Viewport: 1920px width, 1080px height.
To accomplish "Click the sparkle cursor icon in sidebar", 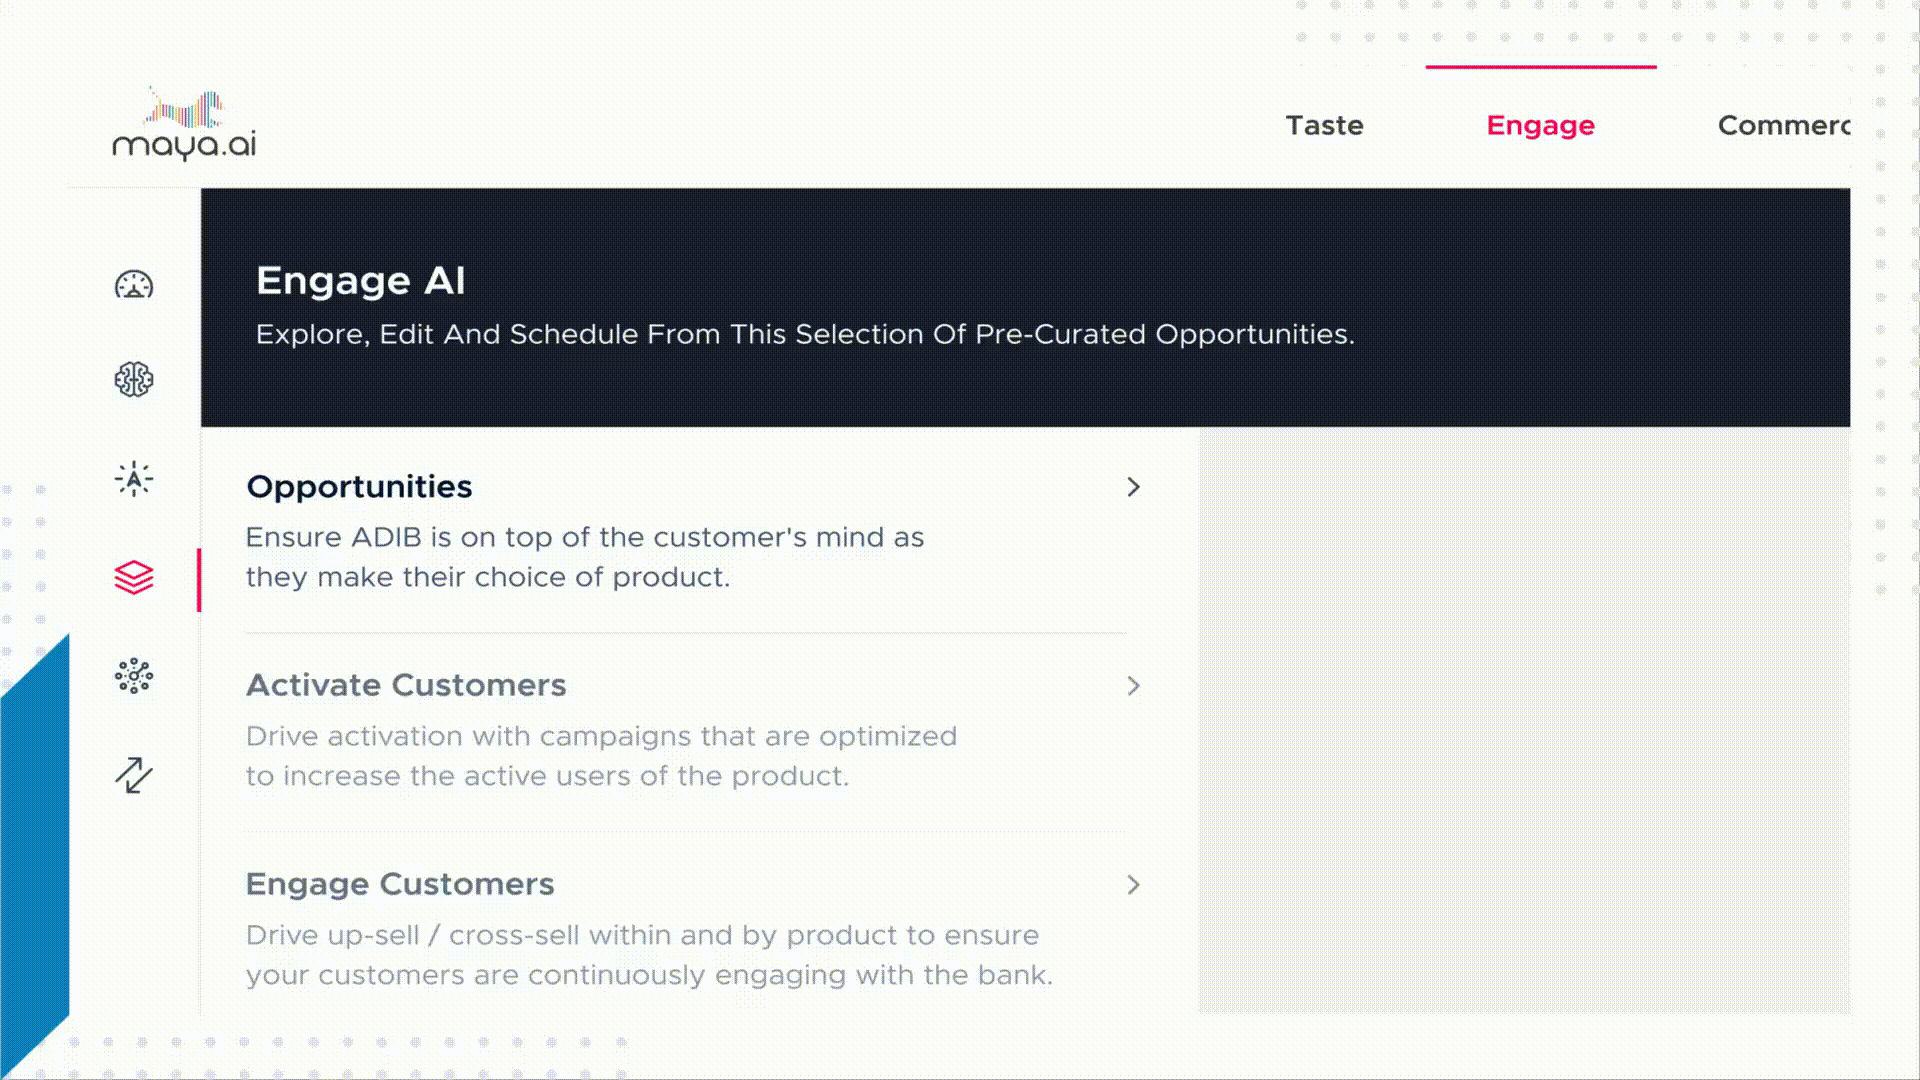I will 133,478.
